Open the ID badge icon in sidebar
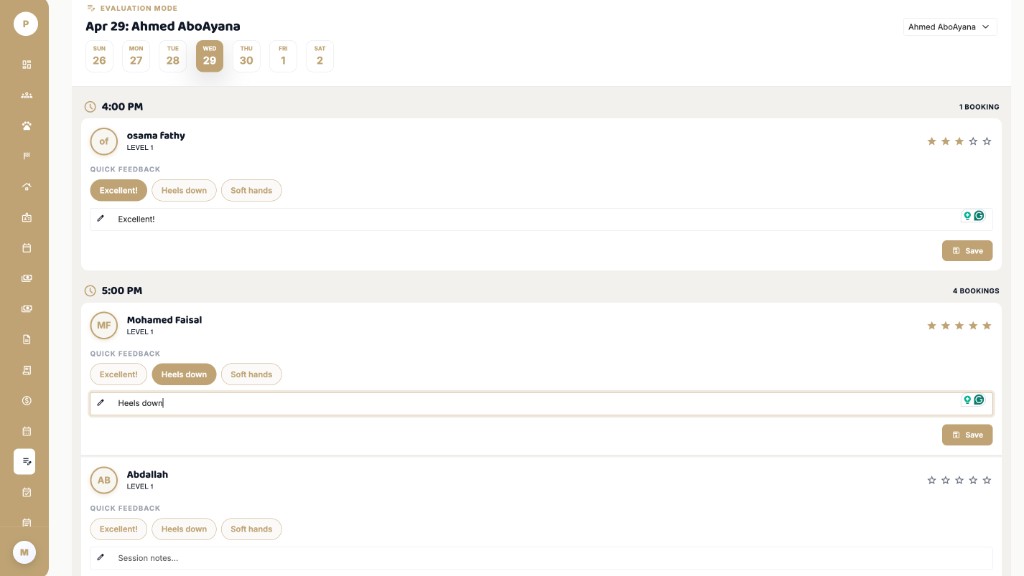1024x576 pixels. pyautogui.click(x=27, y=217)
